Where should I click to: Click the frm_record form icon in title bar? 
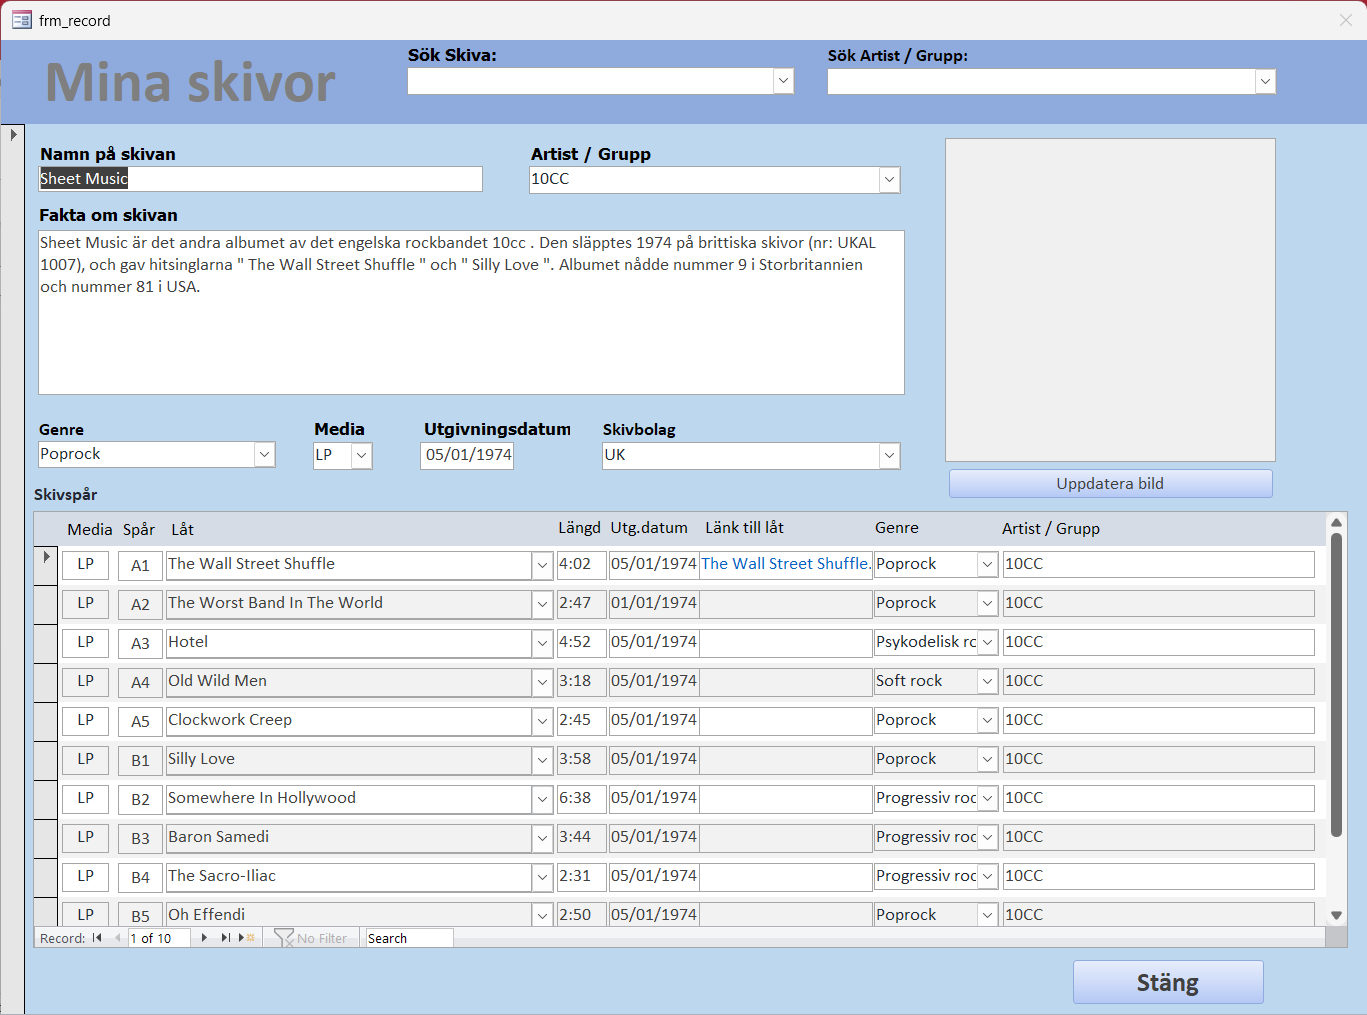pyautogui.click(x=21, y=20)
